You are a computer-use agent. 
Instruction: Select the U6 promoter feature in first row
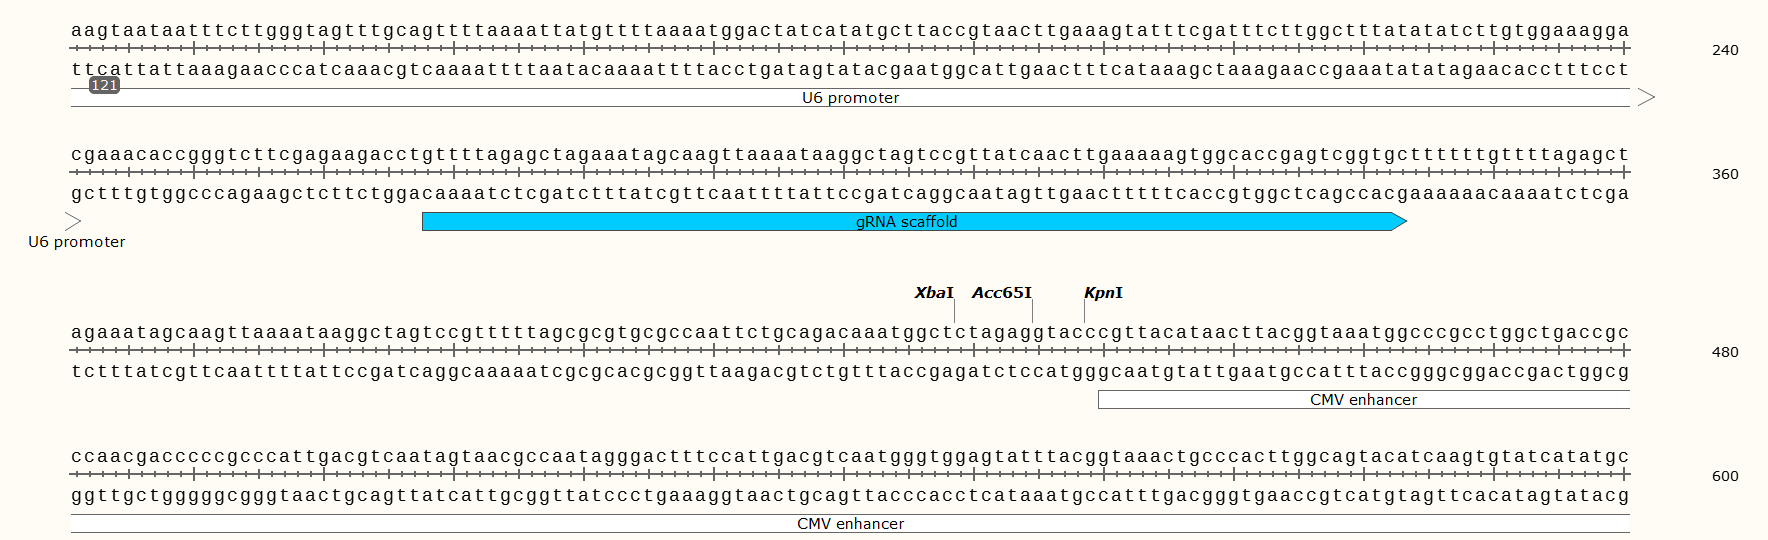850,98
